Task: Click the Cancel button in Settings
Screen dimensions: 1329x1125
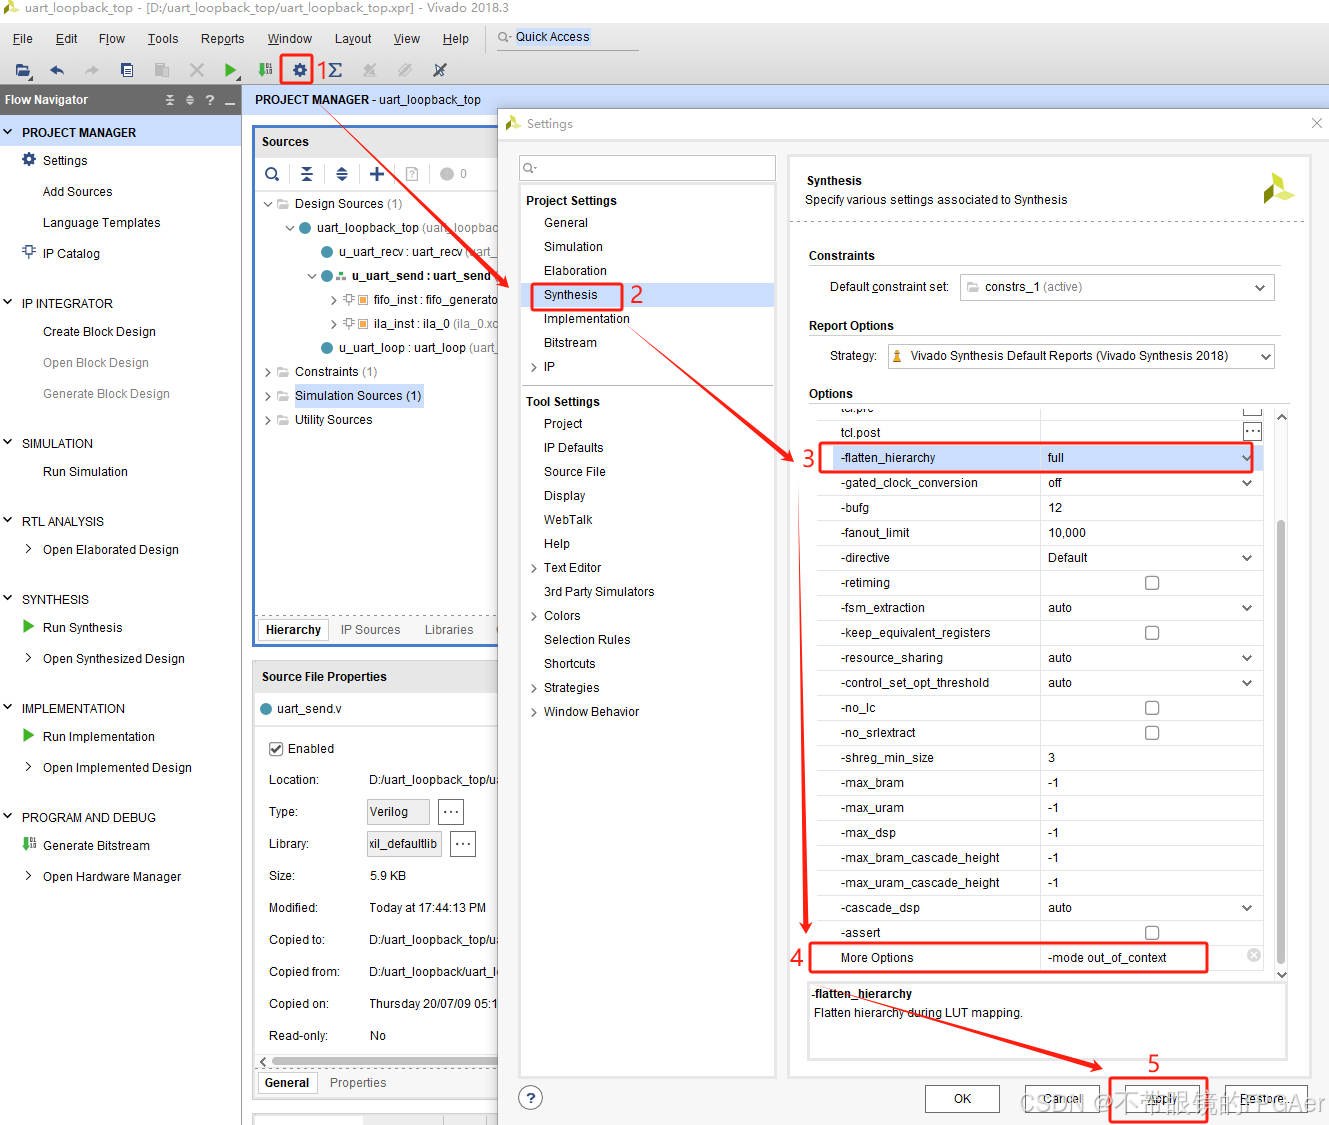Action: click(x=1062, y=1099)
